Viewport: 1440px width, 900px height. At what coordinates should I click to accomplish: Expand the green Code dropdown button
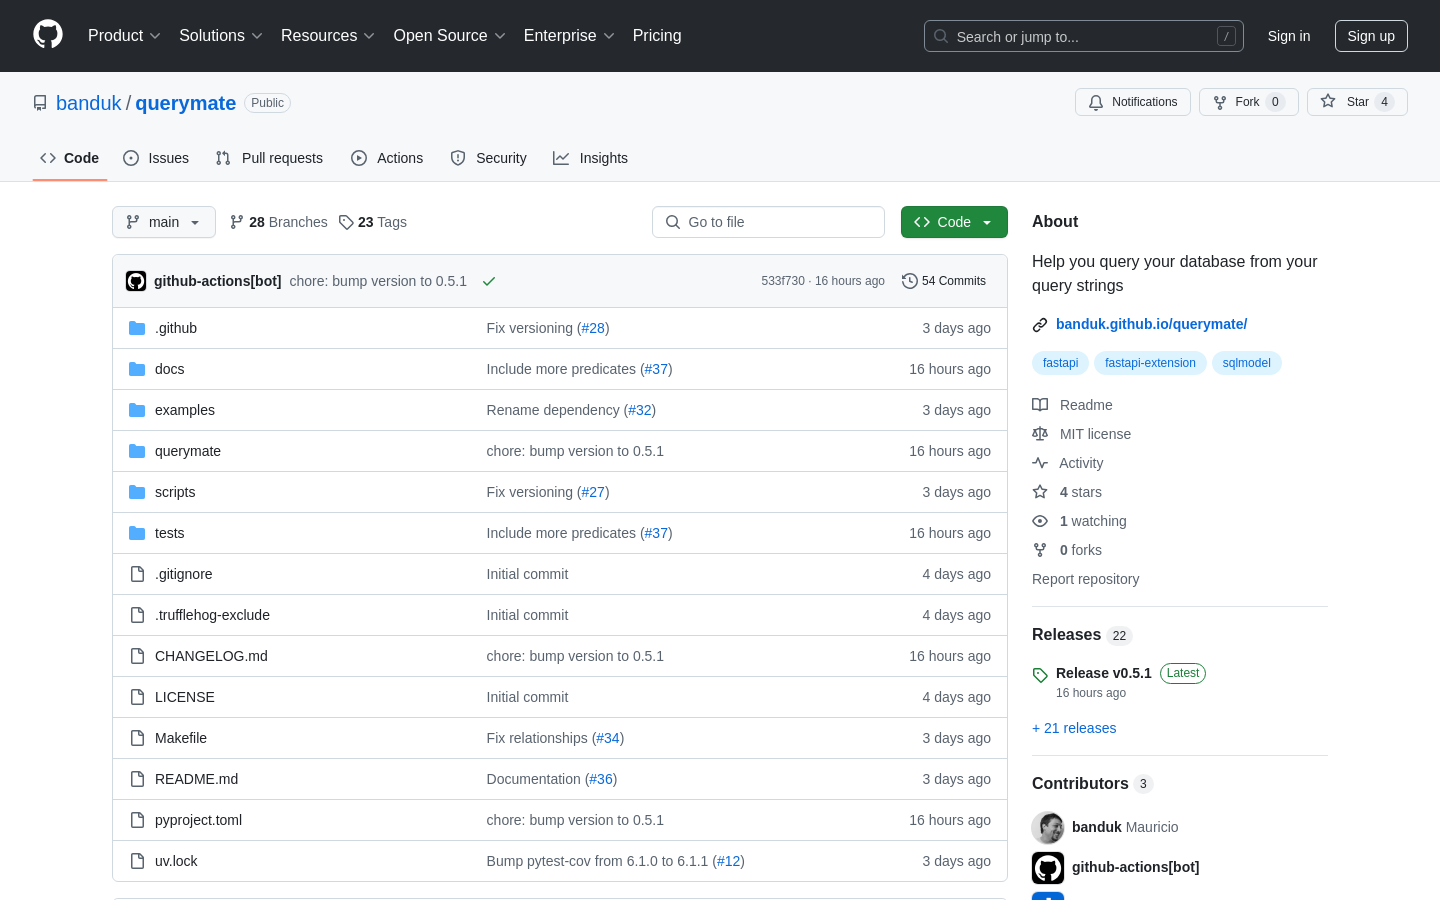(x=954, y=222)
